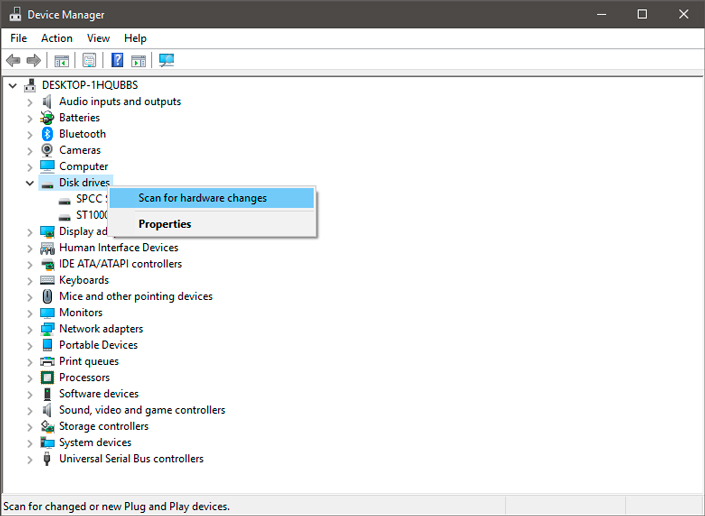Select the Monitors tree item
Viewport: 705px width, 516px height.
81,312
